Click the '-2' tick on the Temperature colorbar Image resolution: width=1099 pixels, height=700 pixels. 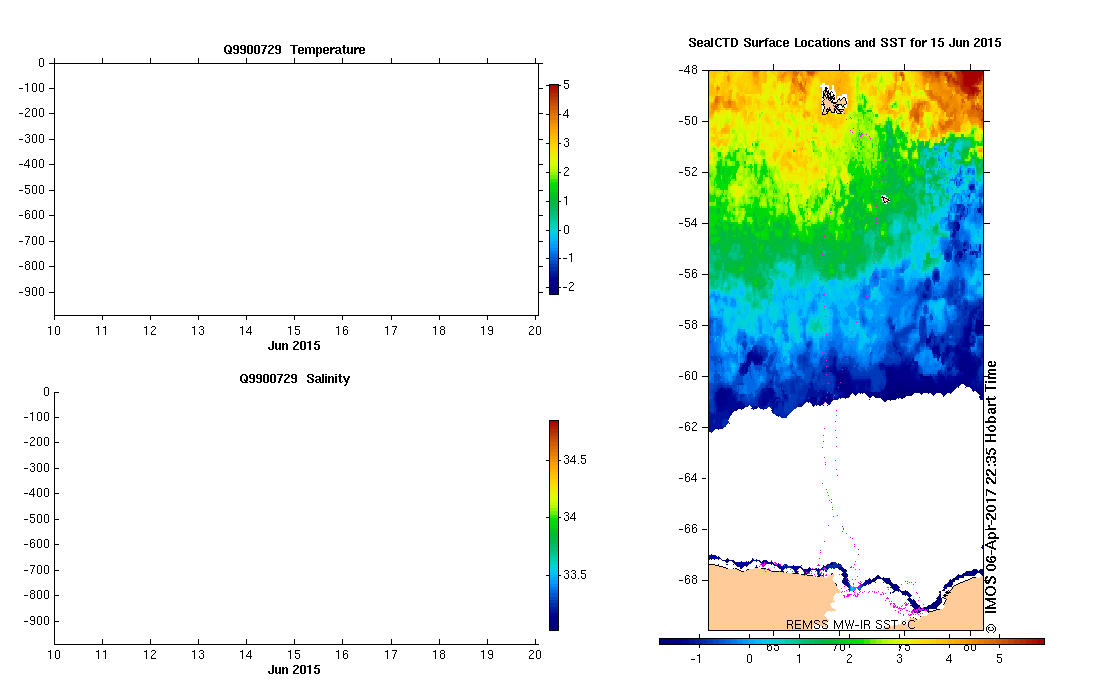coord(568,287)
